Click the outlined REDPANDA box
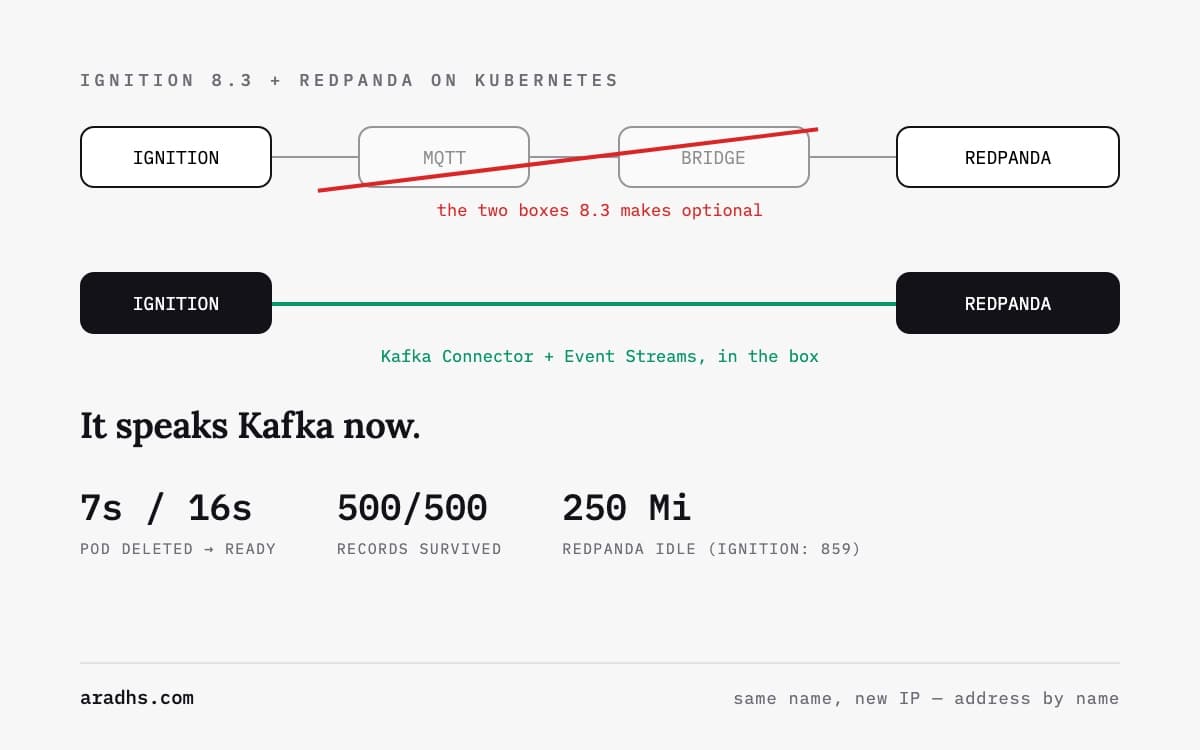 point(1008,157)
